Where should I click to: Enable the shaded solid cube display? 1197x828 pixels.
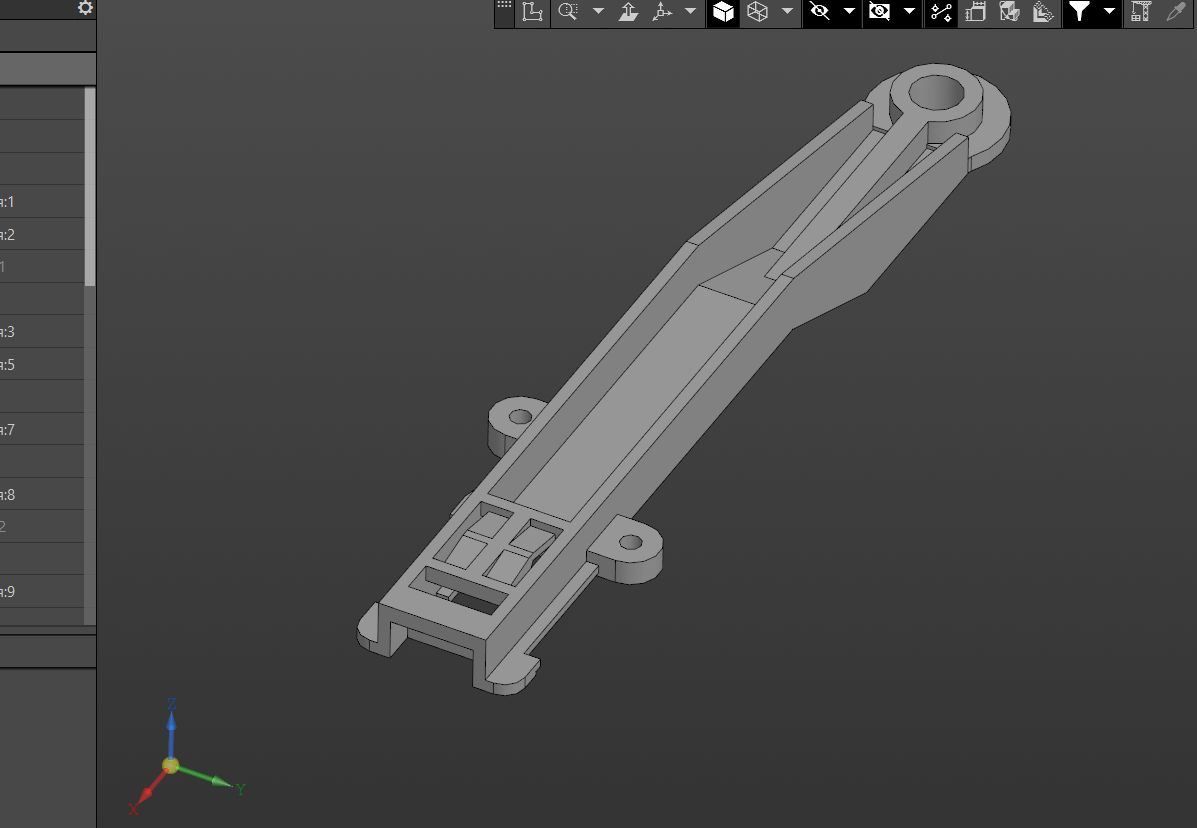[x=723, y=12]
